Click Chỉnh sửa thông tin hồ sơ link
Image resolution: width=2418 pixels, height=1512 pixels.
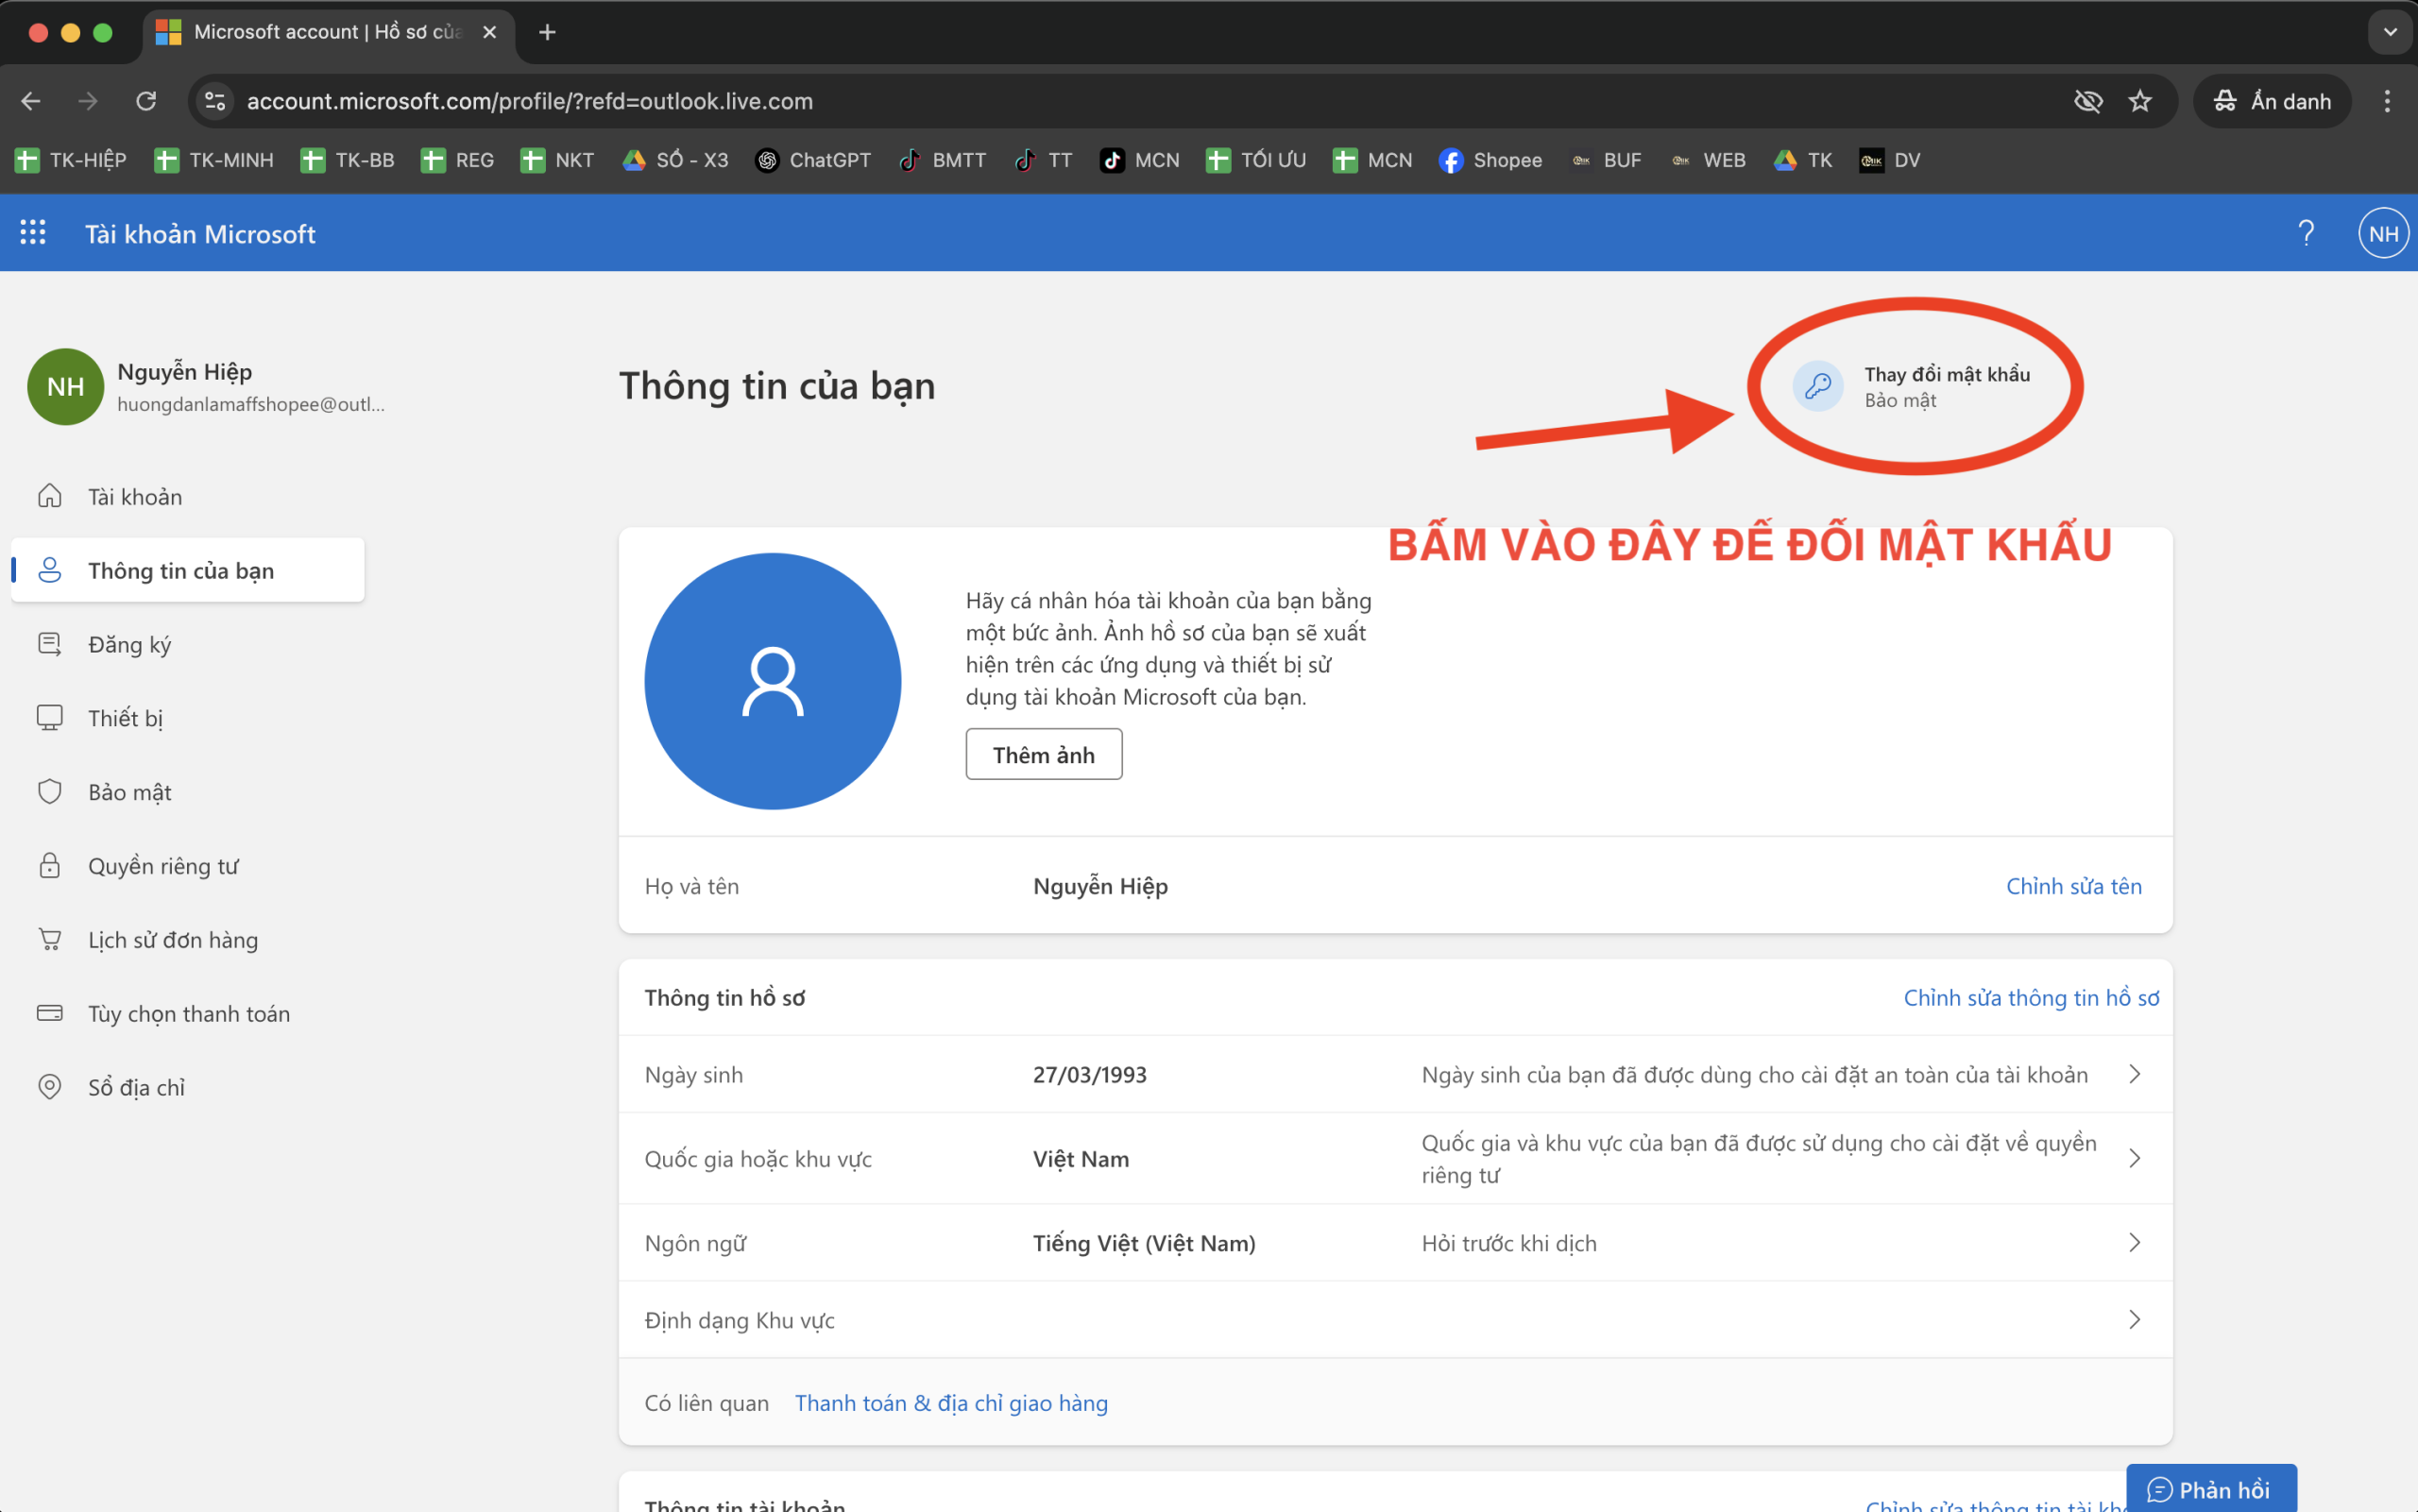(2031, 998)
